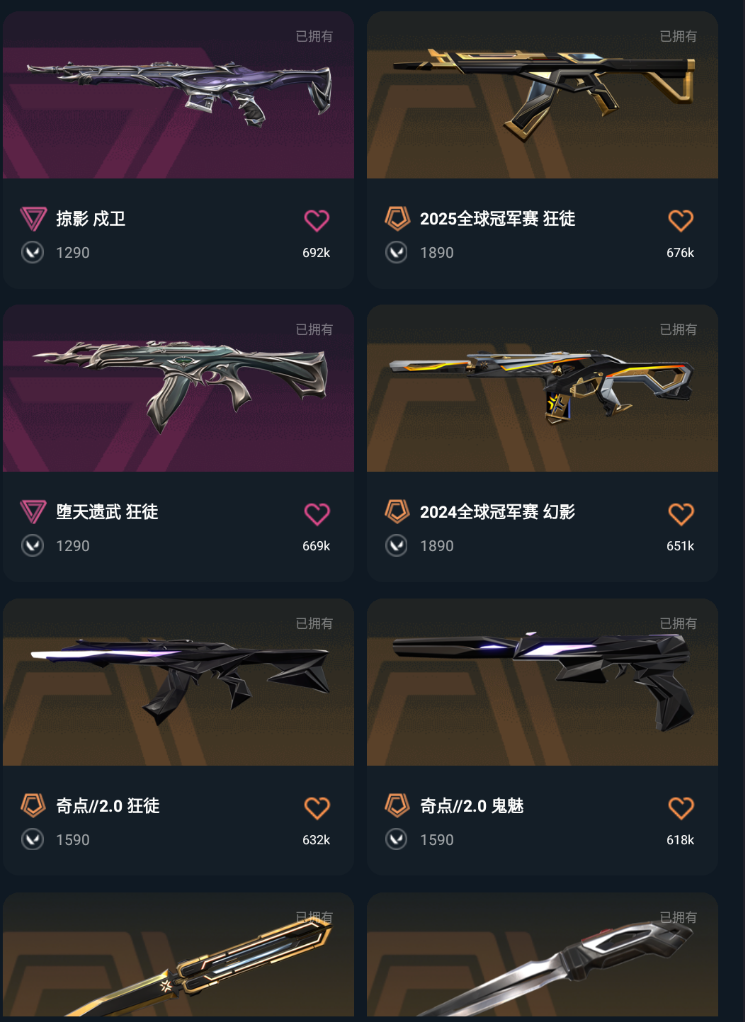Viewport: 745px width, 1022px height.
Task: Click the tier icon next to 奇点//2.0 狂徒
Action: (x=33, y=806)
